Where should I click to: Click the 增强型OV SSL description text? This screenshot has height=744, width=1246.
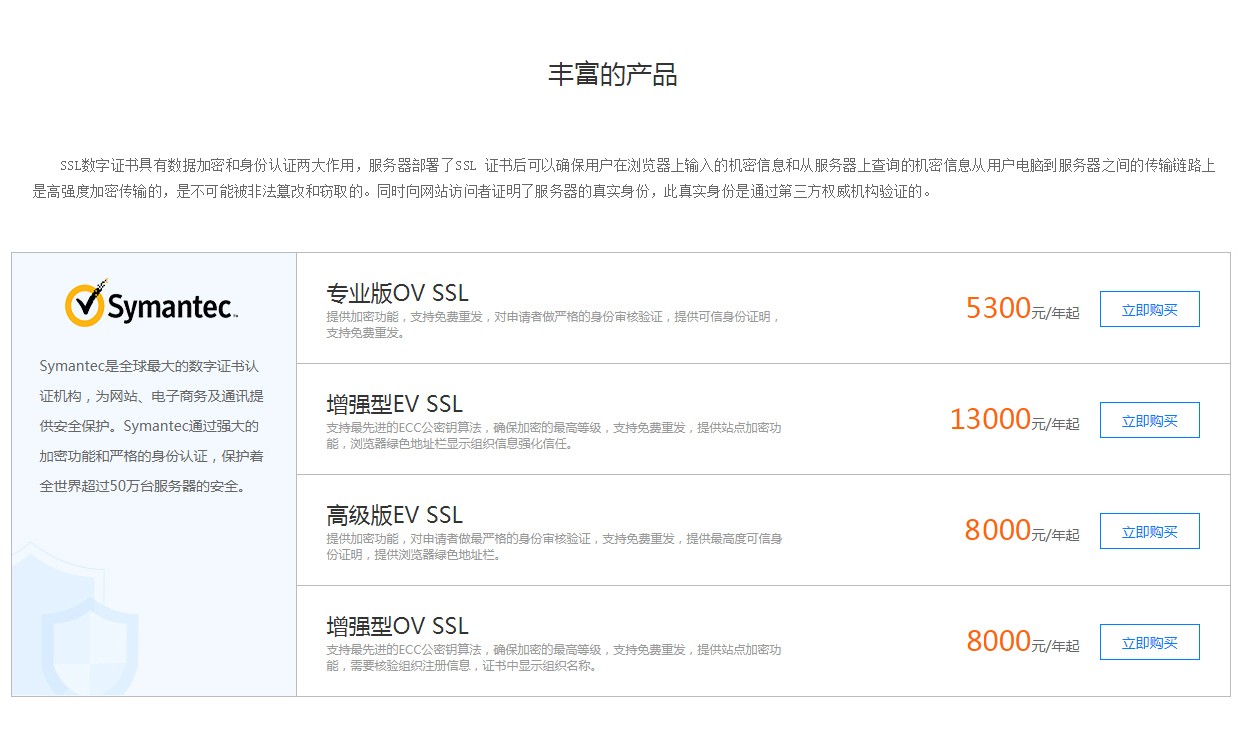point(553,657)
